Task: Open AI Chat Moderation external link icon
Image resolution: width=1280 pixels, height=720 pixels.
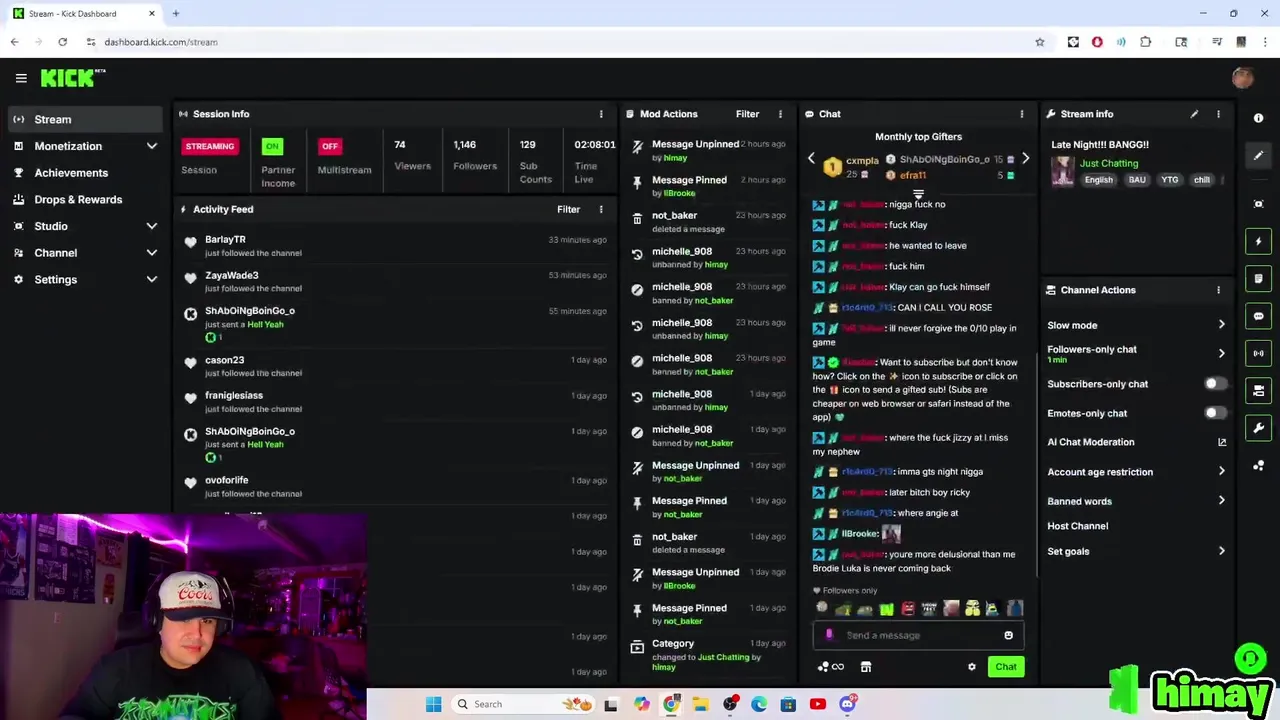Action: (x=1221, y=442)
